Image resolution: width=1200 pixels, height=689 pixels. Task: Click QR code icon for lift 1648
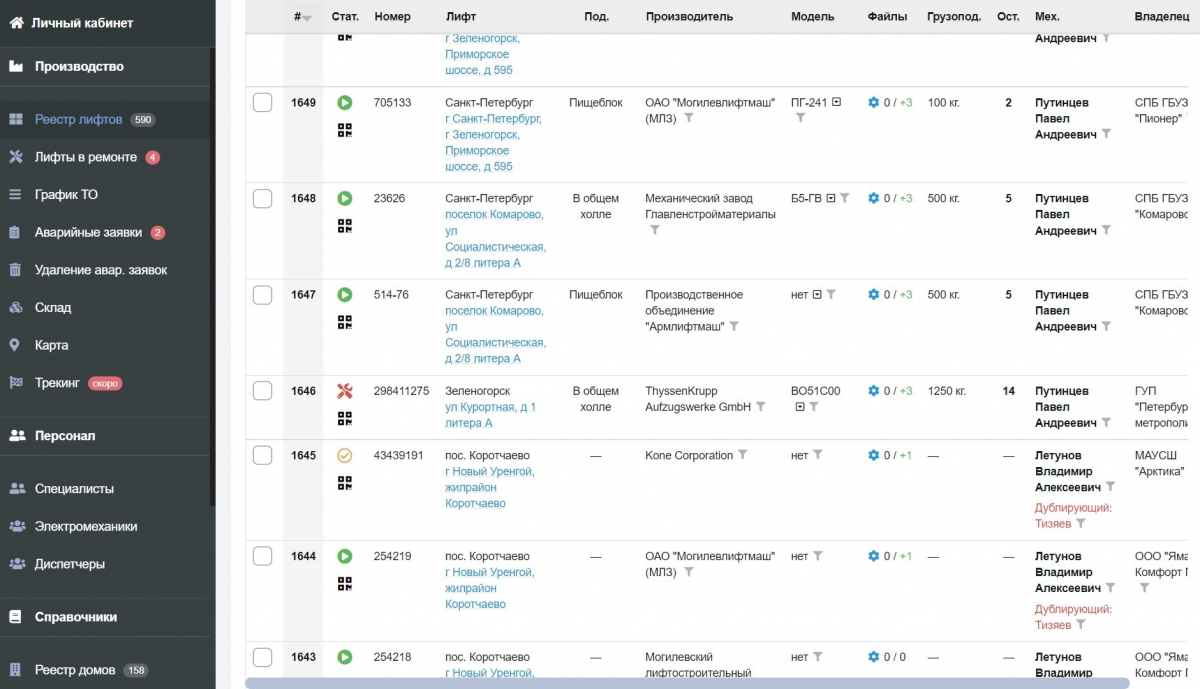345,226
